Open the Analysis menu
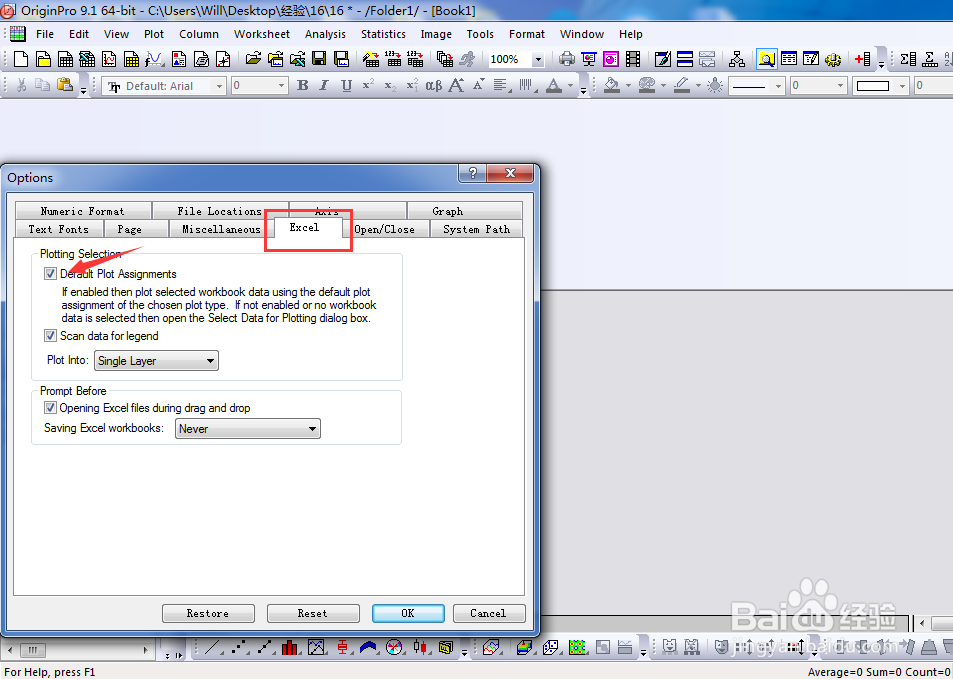Screen dimensions: 953x680 pyautogui.click(x=325, y=34)
